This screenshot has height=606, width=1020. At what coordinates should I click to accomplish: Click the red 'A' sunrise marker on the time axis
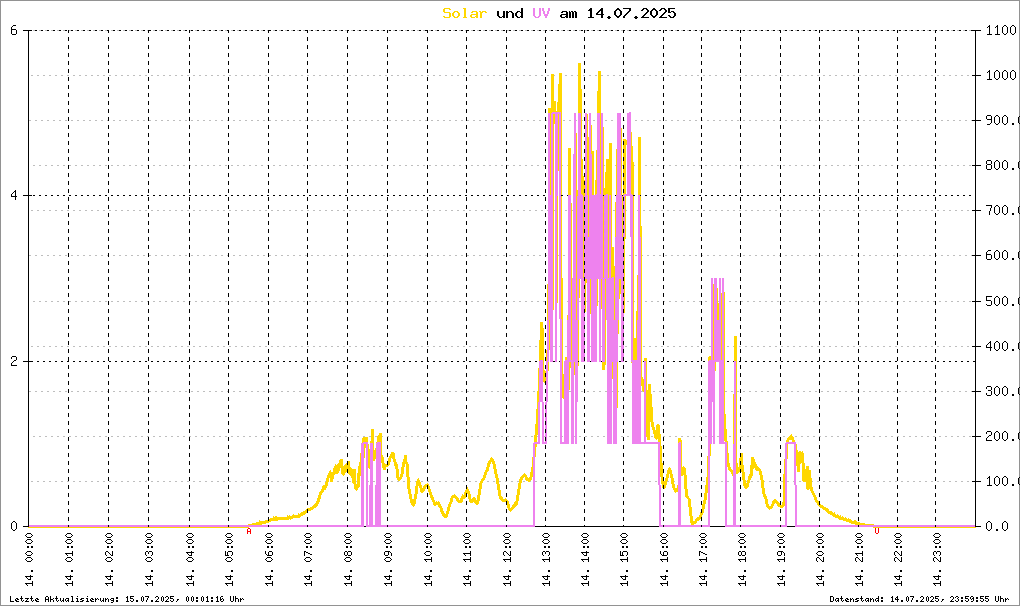[x=248, y=532]
